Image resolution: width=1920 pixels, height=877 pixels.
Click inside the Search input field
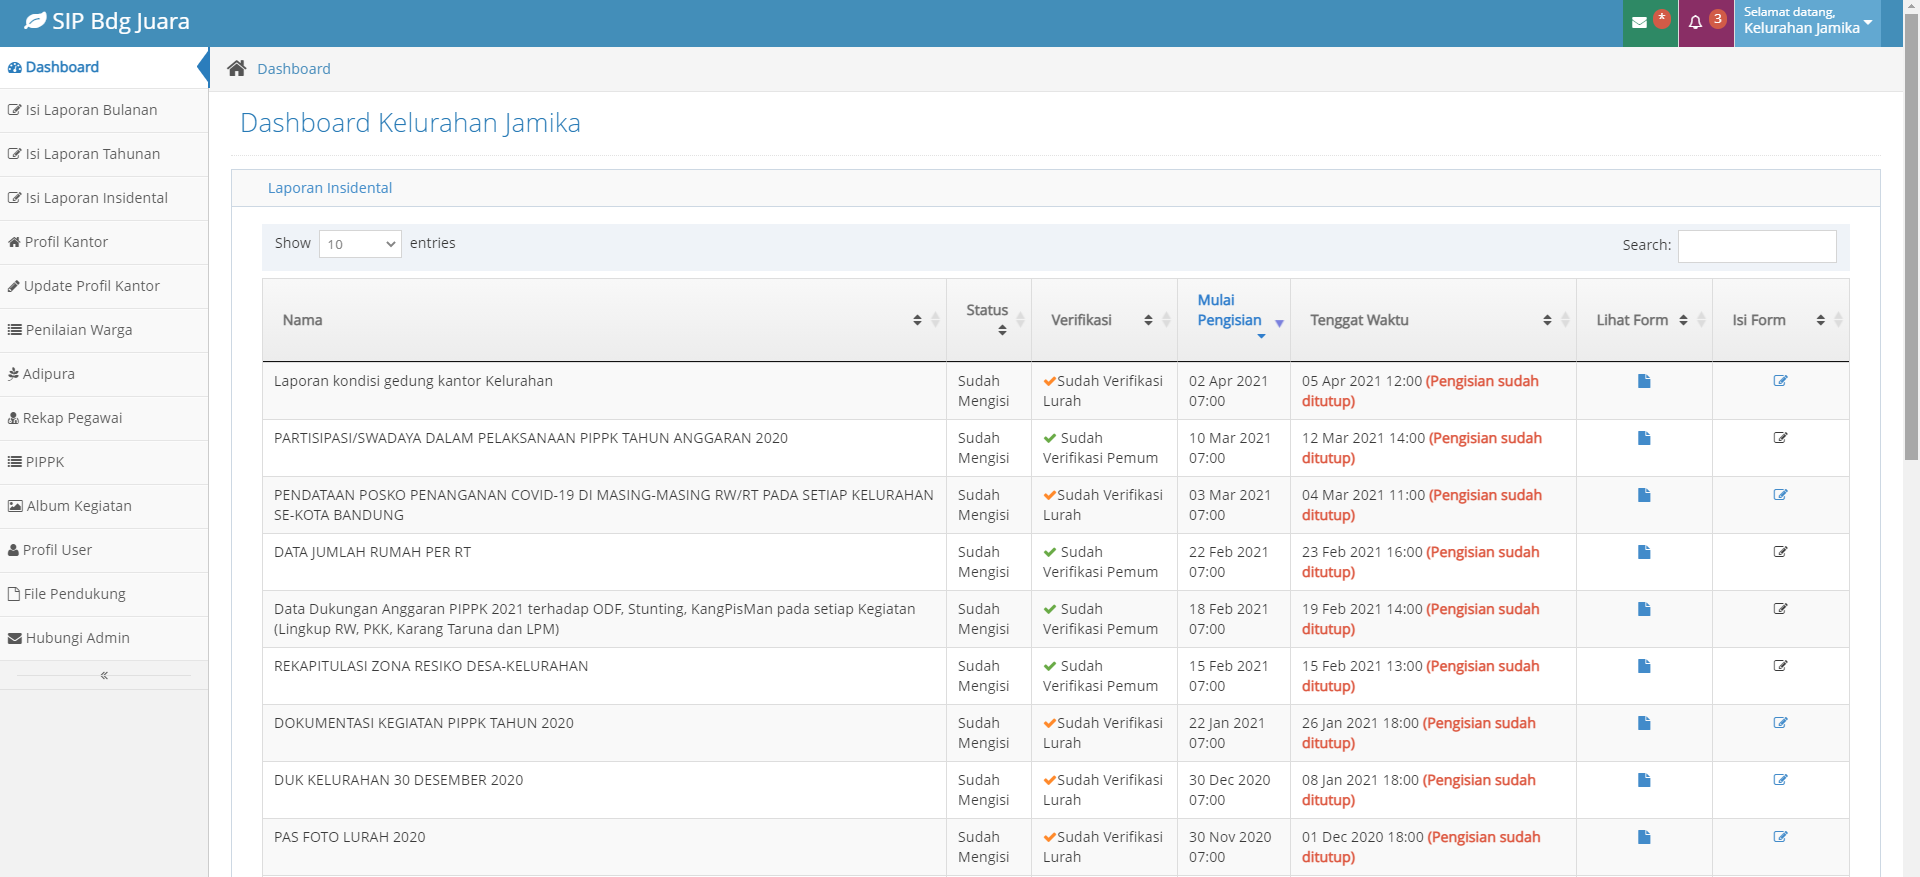[x=1757, y=246]
